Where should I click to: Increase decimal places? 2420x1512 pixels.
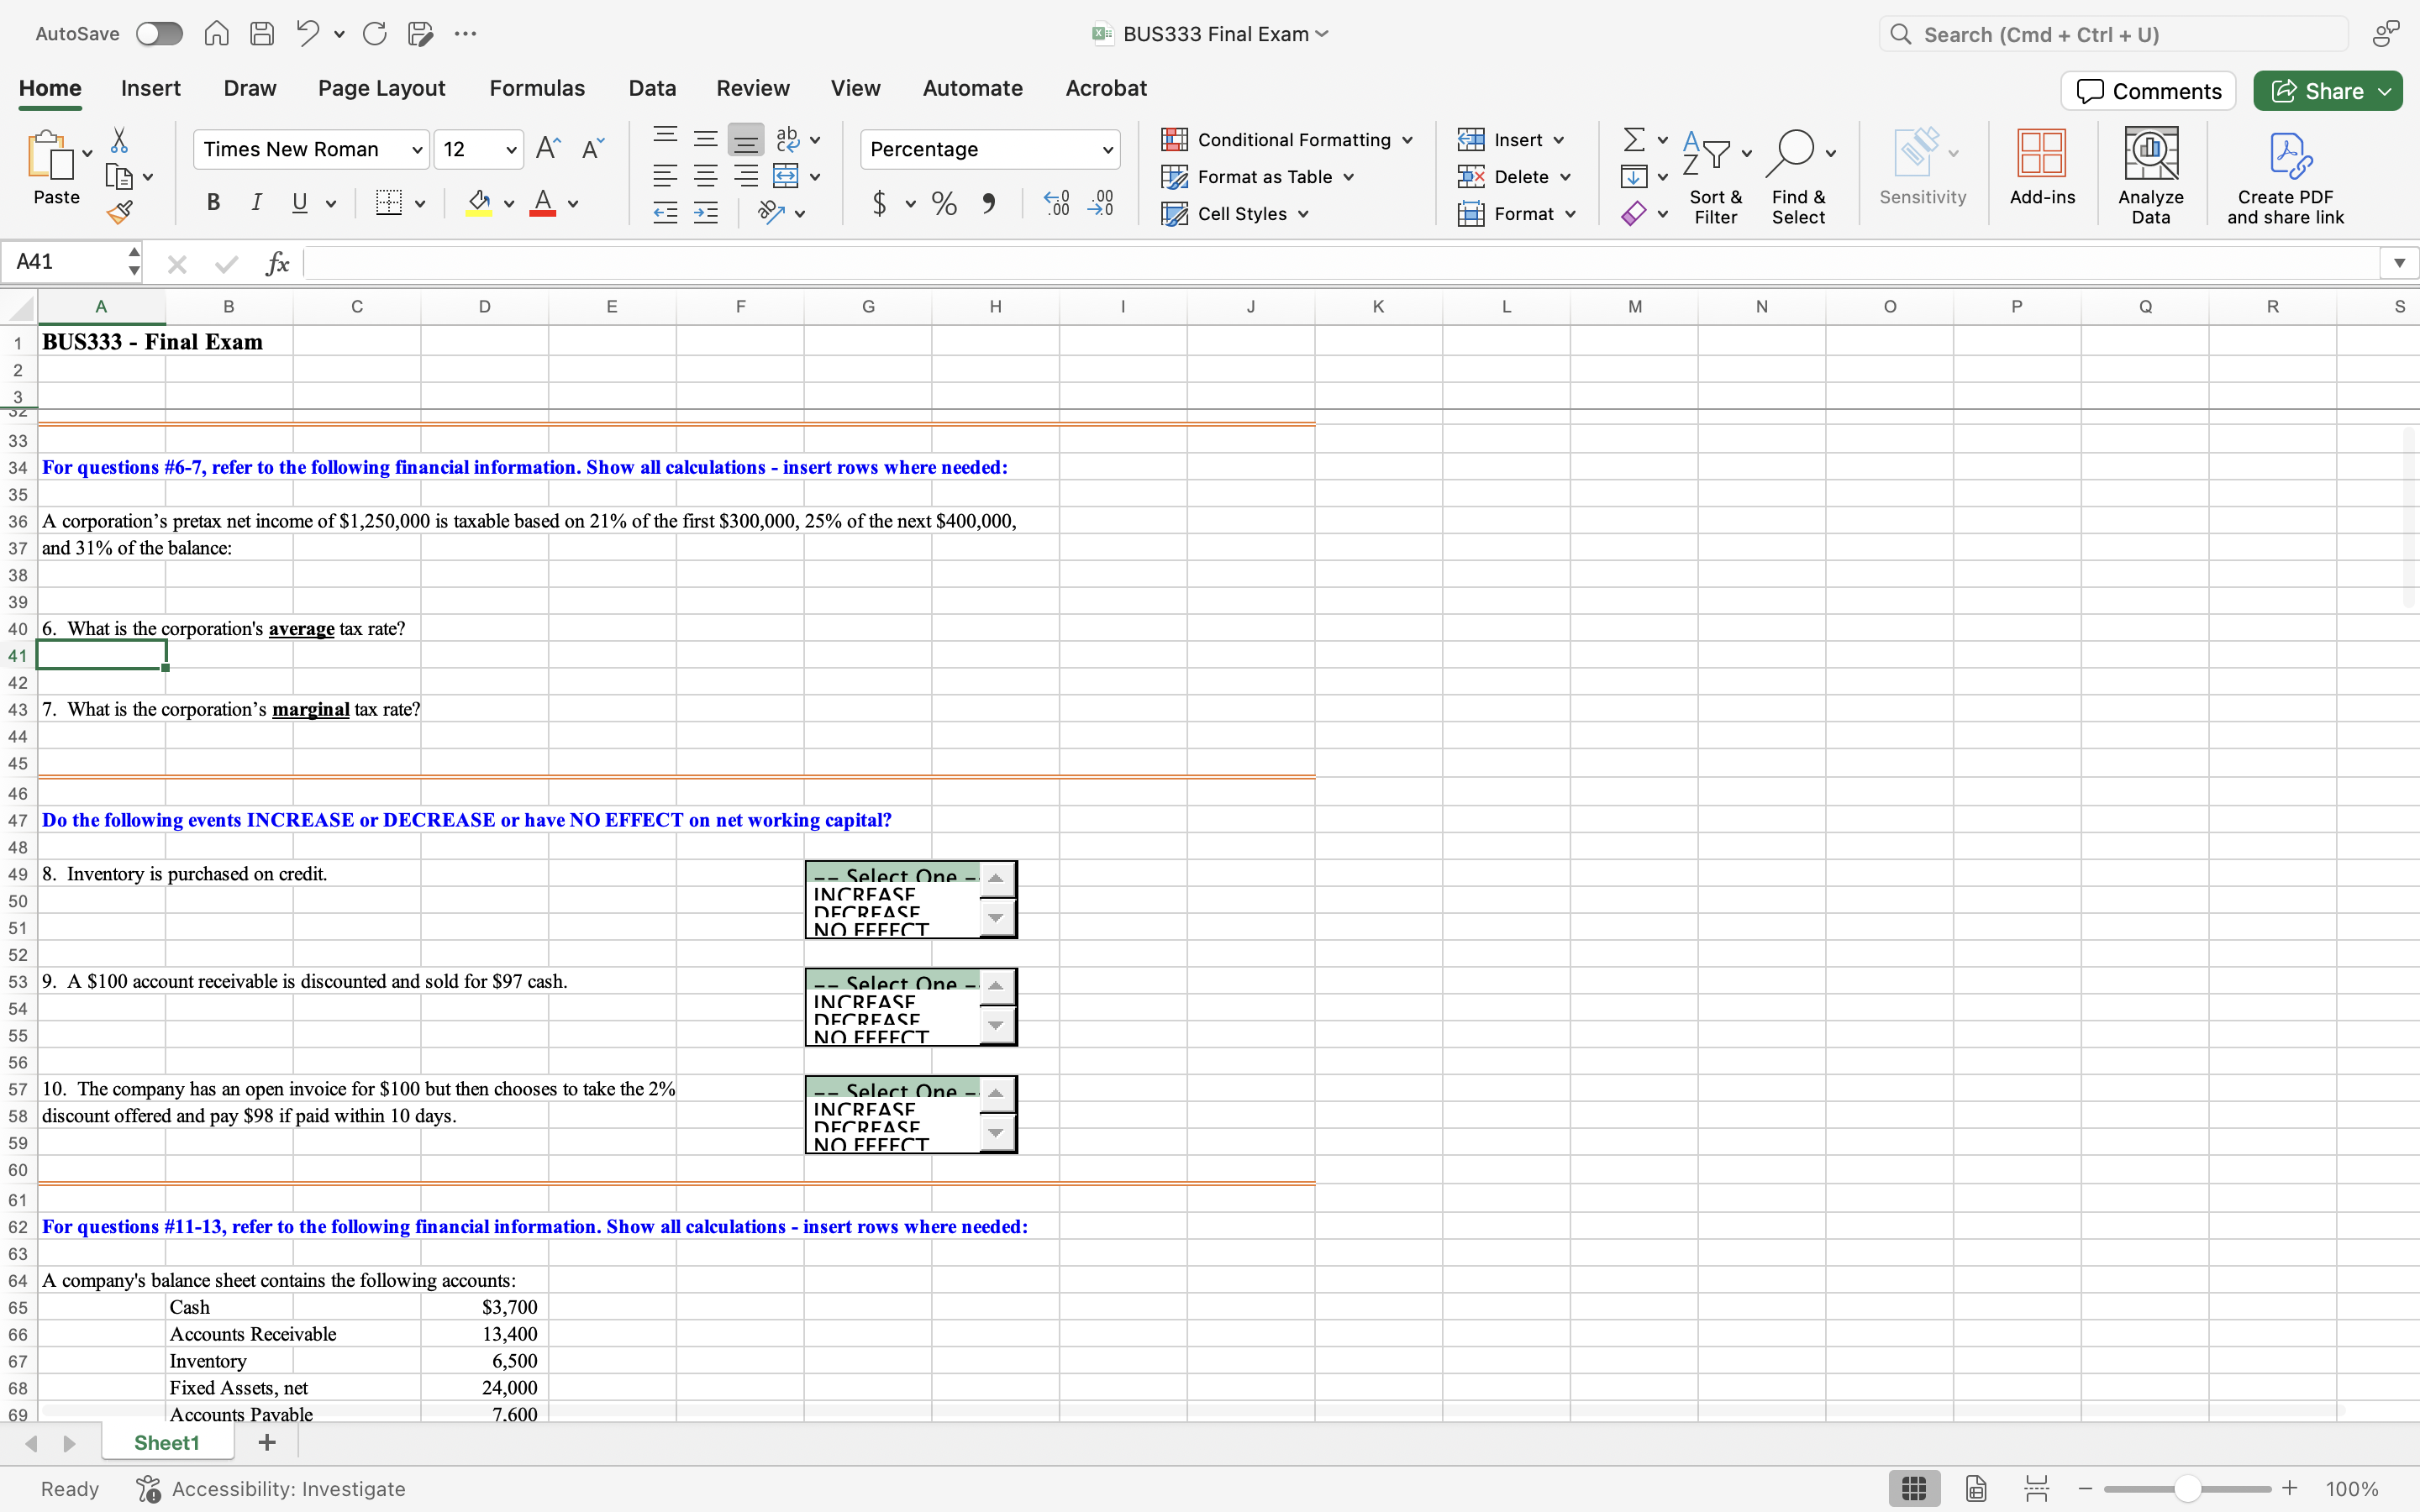[x=1055, y=203]
